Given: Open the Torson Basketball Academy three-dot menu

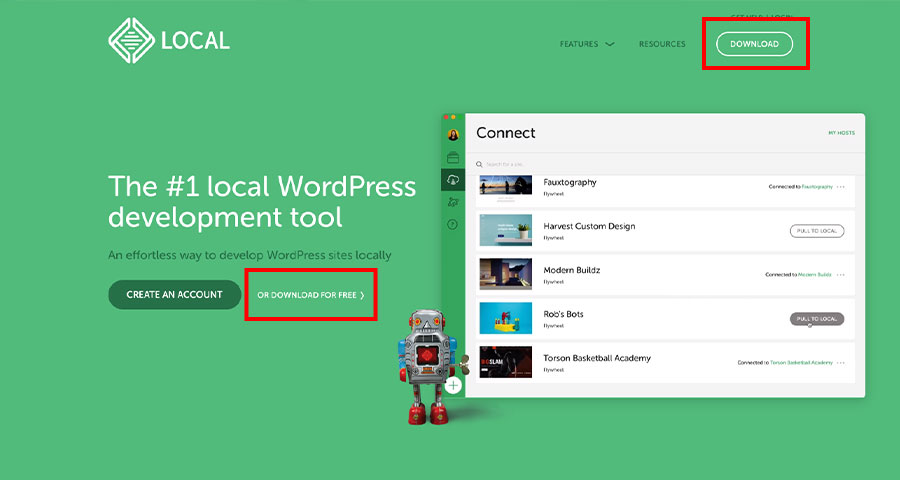Looking at the screenshot, I should pos(841,362).
